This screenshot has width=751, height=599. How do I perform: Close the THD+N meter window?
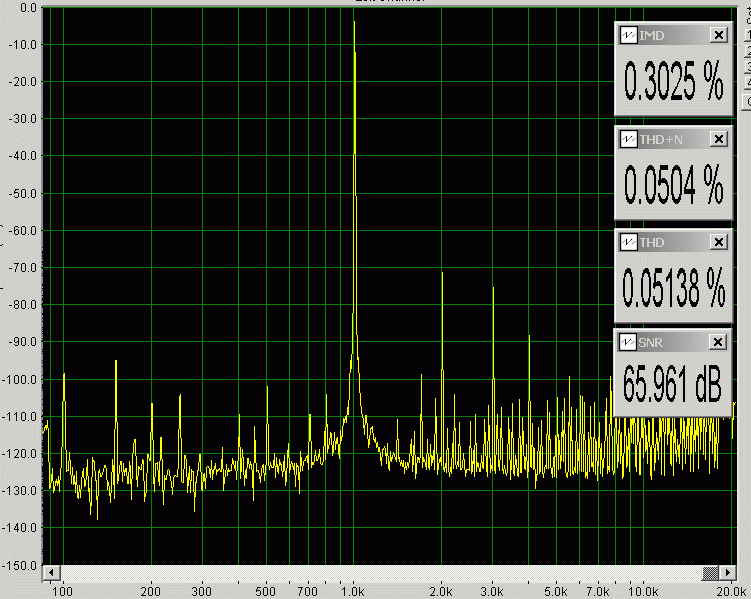(718, 139)
